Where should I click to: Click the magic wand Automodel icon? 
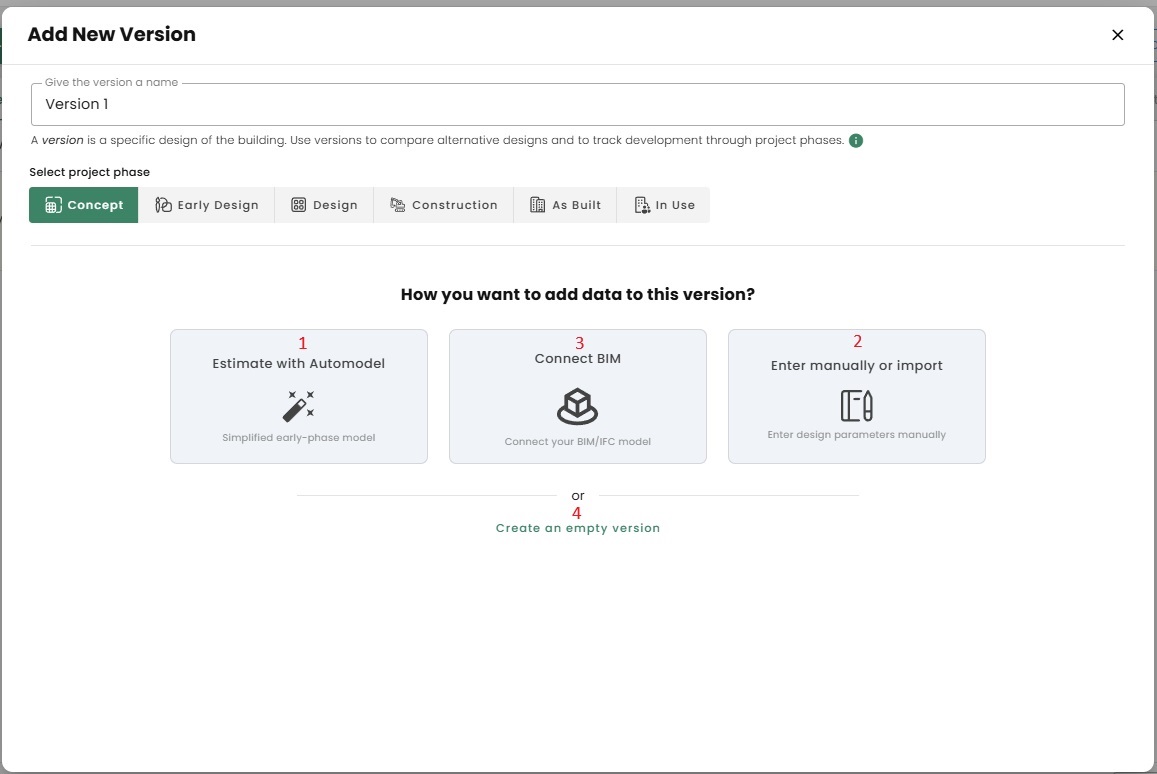298,405
